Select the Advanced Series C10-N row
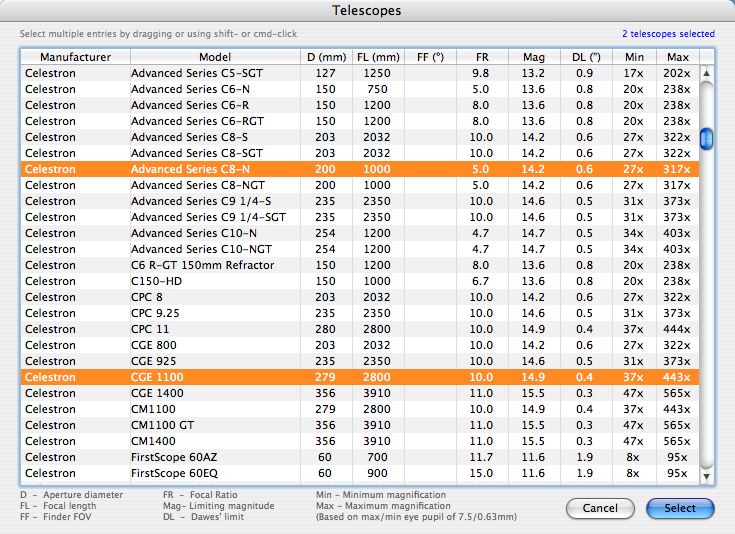 coord(360,233)
